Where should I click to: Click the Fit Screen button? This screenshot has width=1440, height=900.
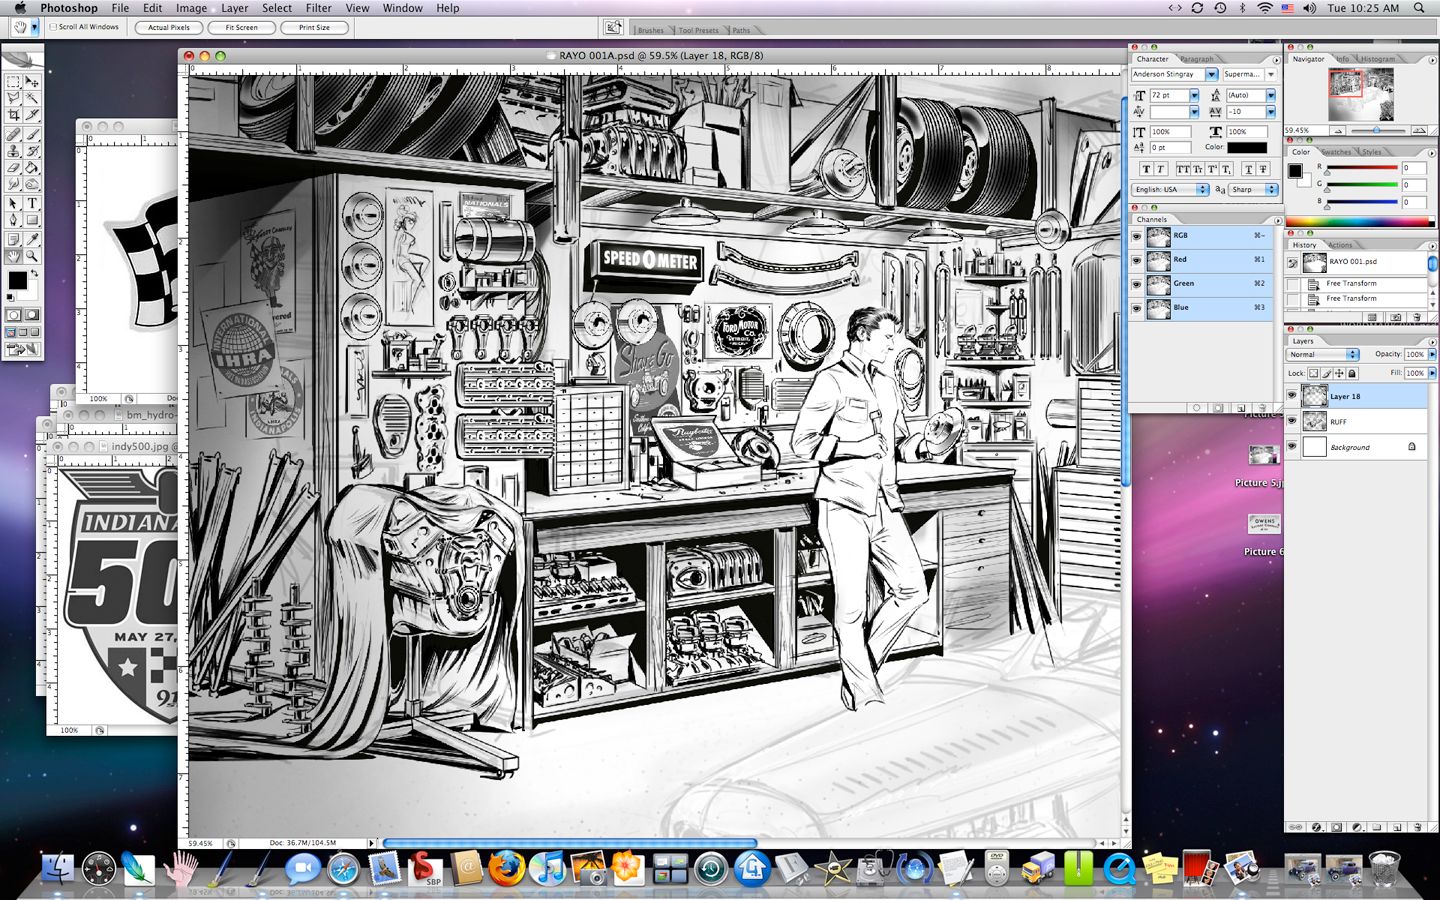coord(241,28)
